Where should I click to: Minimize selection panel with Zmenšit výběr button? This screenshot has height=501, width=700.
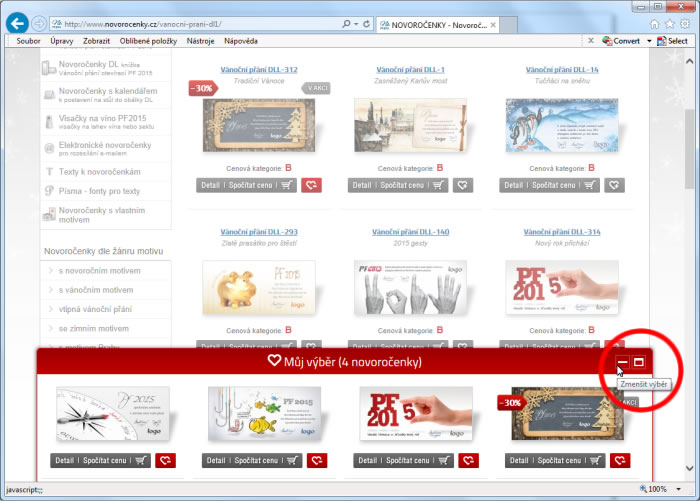coord(622,362)
